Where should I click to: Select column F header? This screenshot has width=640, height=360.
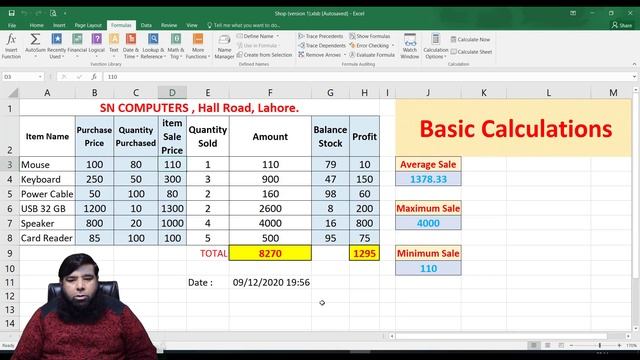[270, 93]
